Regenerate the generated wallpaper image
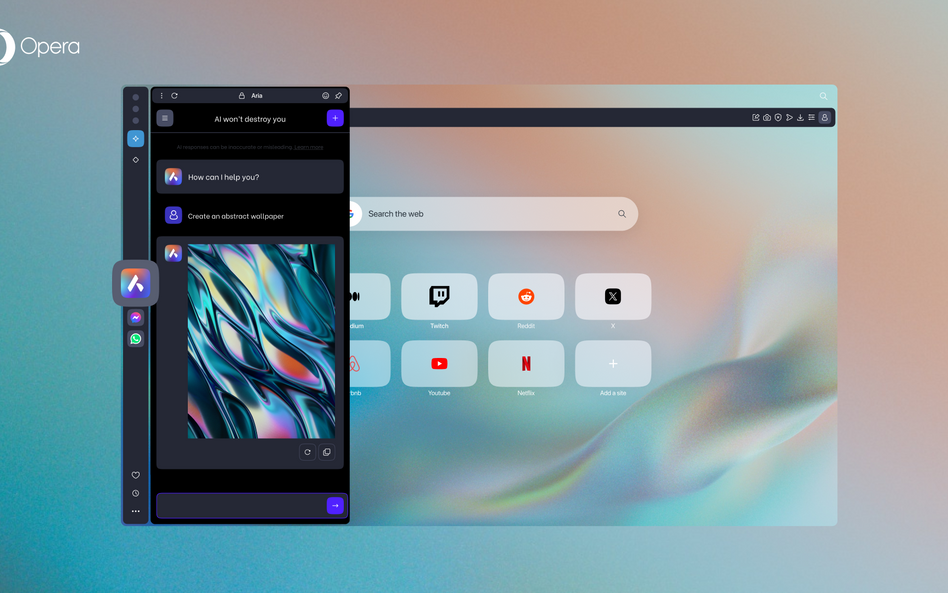This screenshot has height=593, width=948. (307, 452)
